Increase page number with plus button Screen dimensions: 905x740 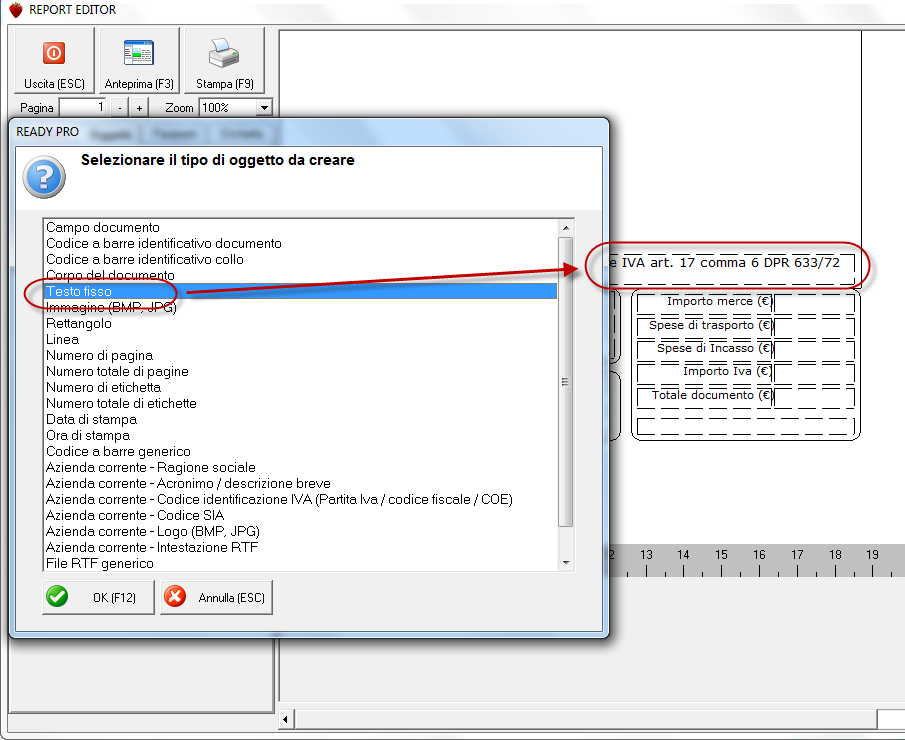point(139,108)
